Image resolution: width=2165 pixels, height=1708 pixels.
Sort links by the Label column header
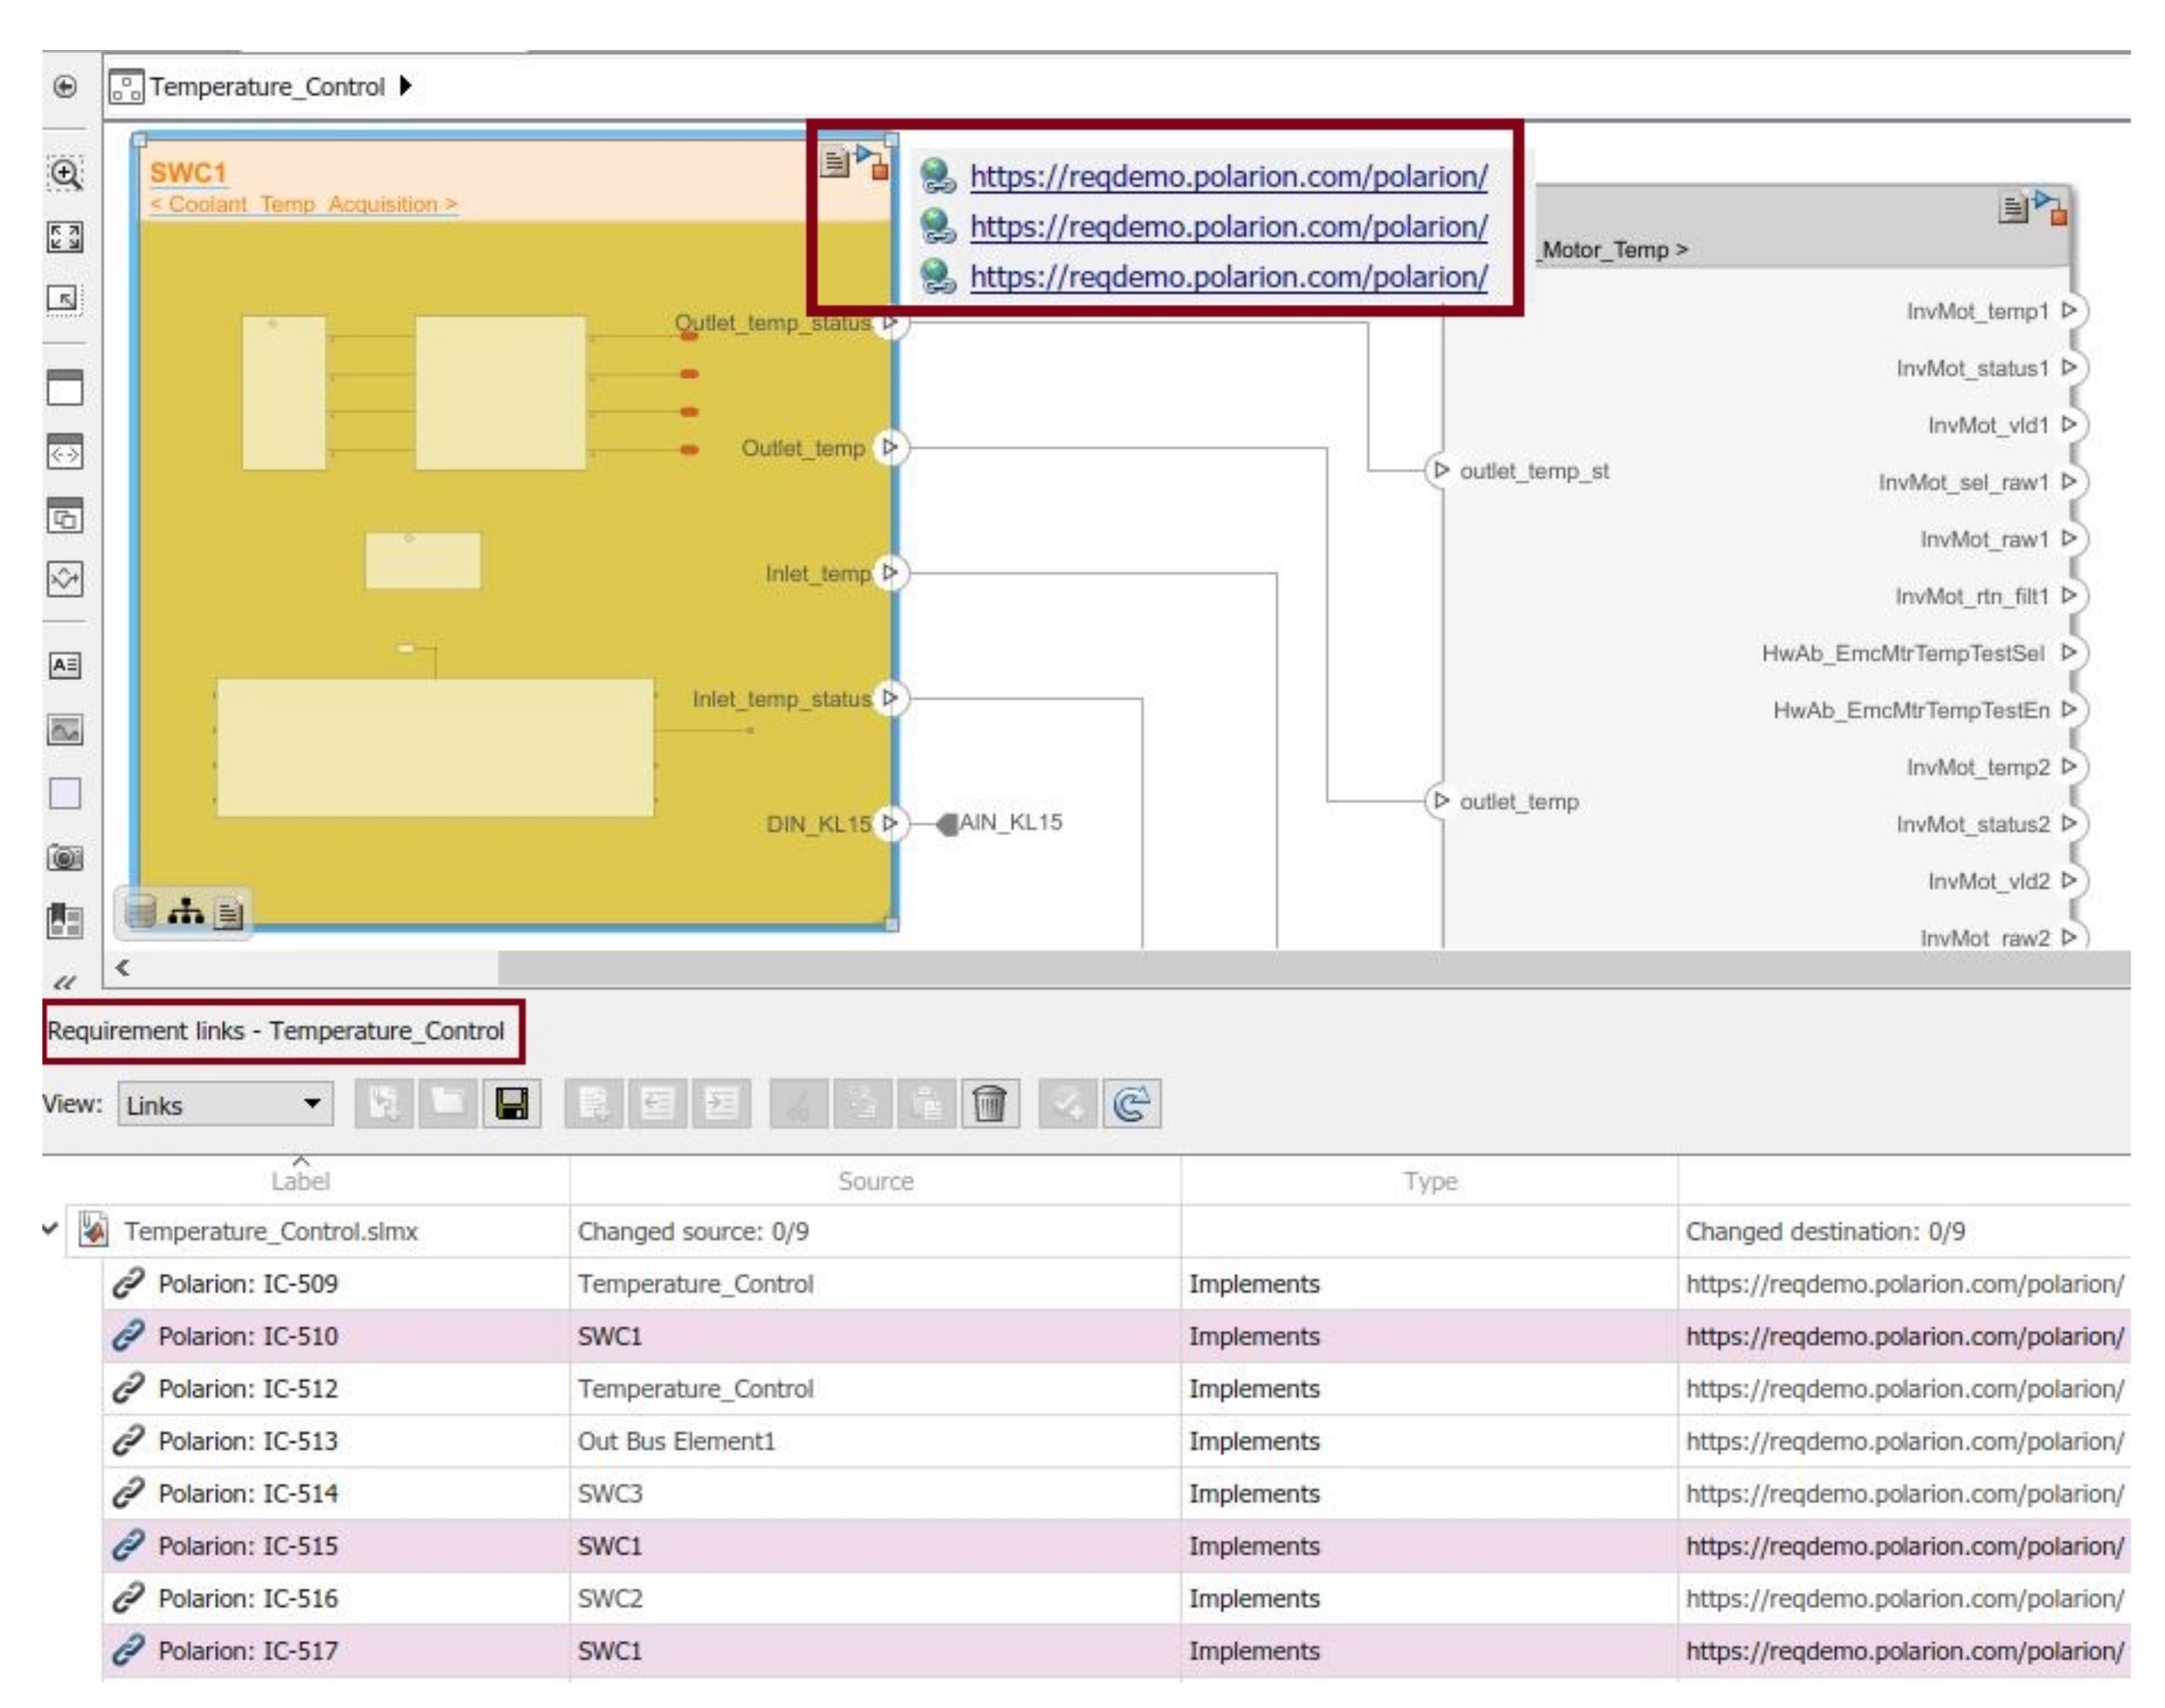300,1181
